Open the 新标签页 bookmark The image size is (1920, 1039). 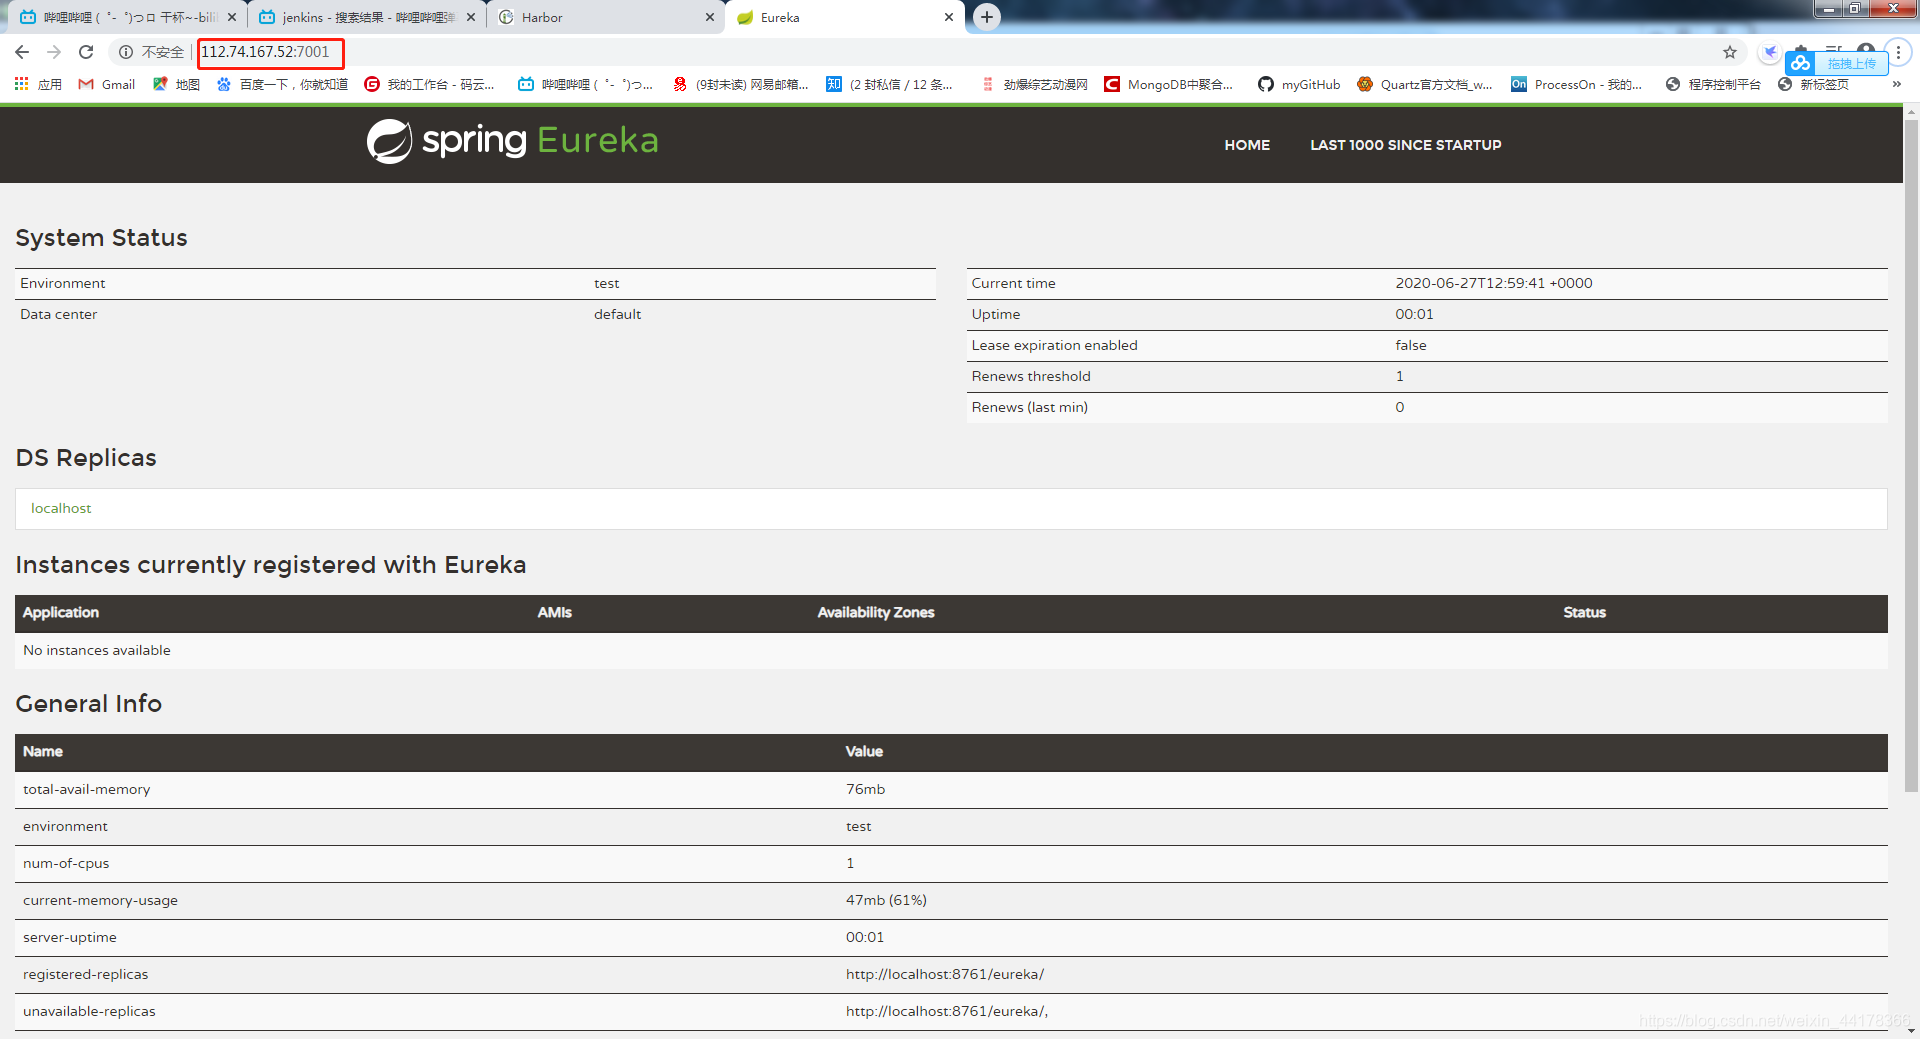pyautogui.click(x=1813, y=84)
